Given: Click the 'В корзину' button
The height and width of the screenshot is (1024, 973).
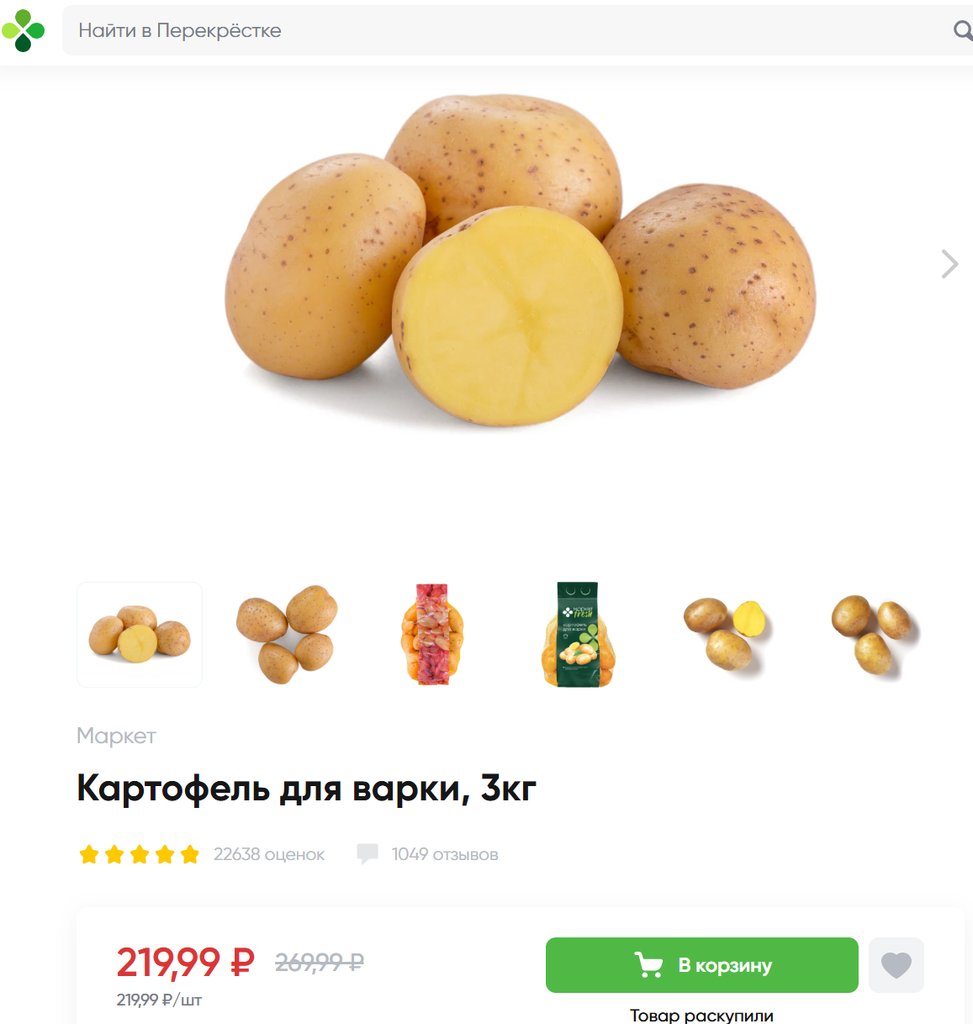Looking at the screenshot, I should point(702,965).
